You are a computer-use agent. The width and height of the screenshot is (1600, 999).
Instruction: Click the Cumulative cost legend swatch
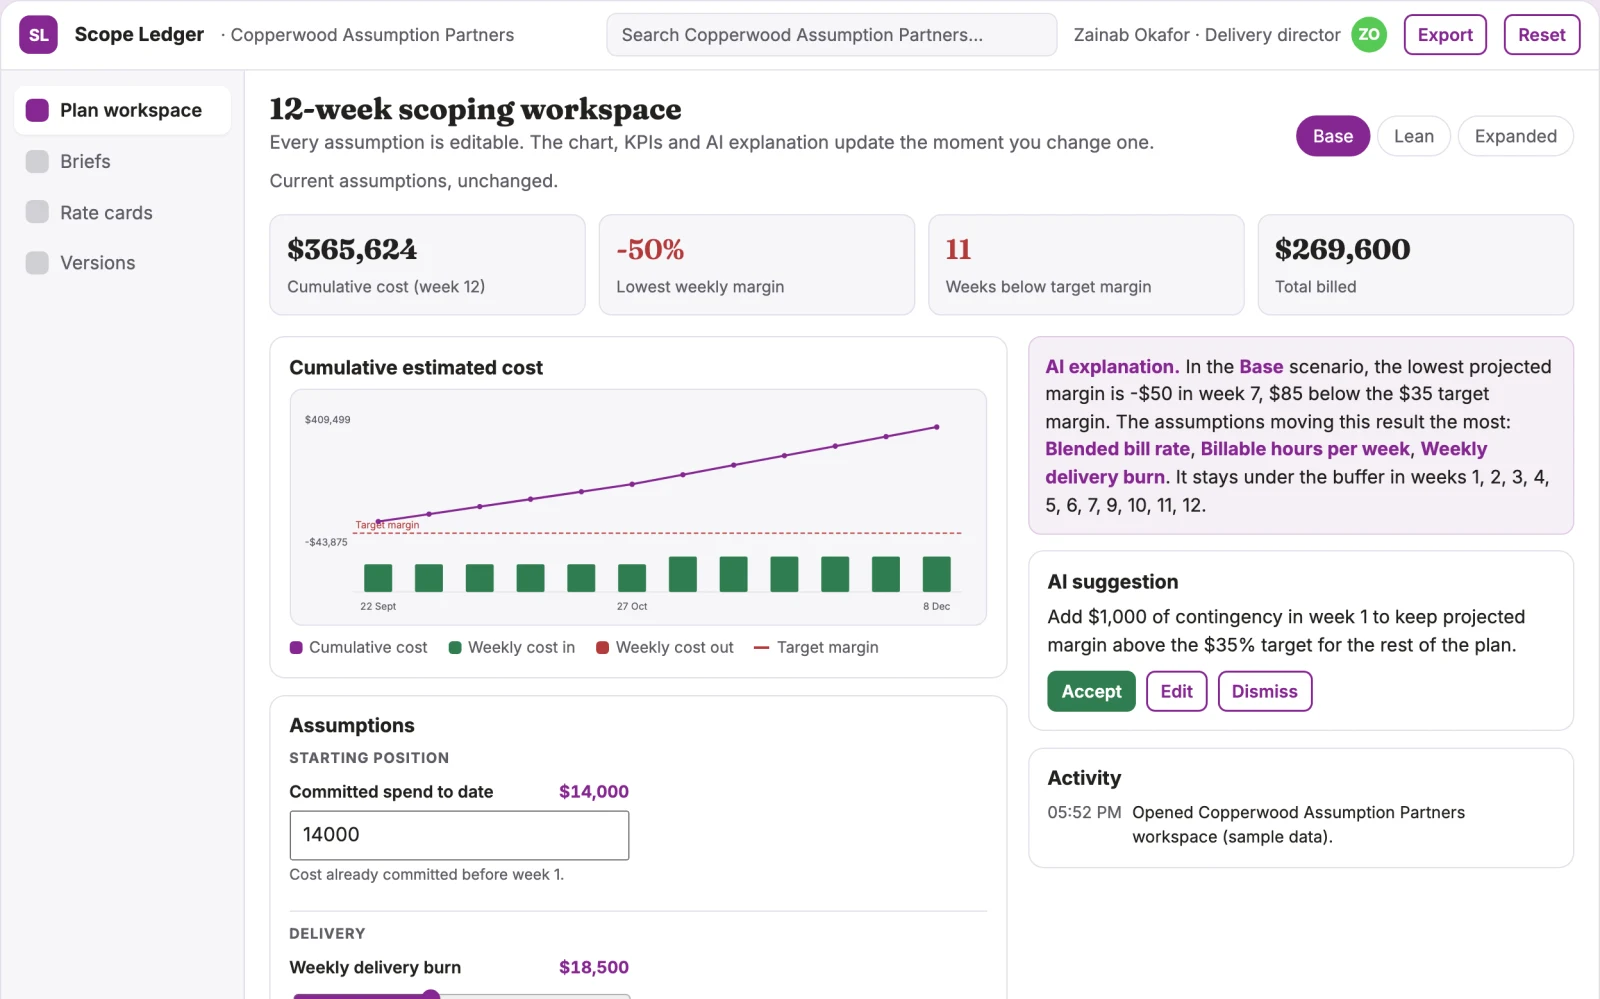point(296,647)
